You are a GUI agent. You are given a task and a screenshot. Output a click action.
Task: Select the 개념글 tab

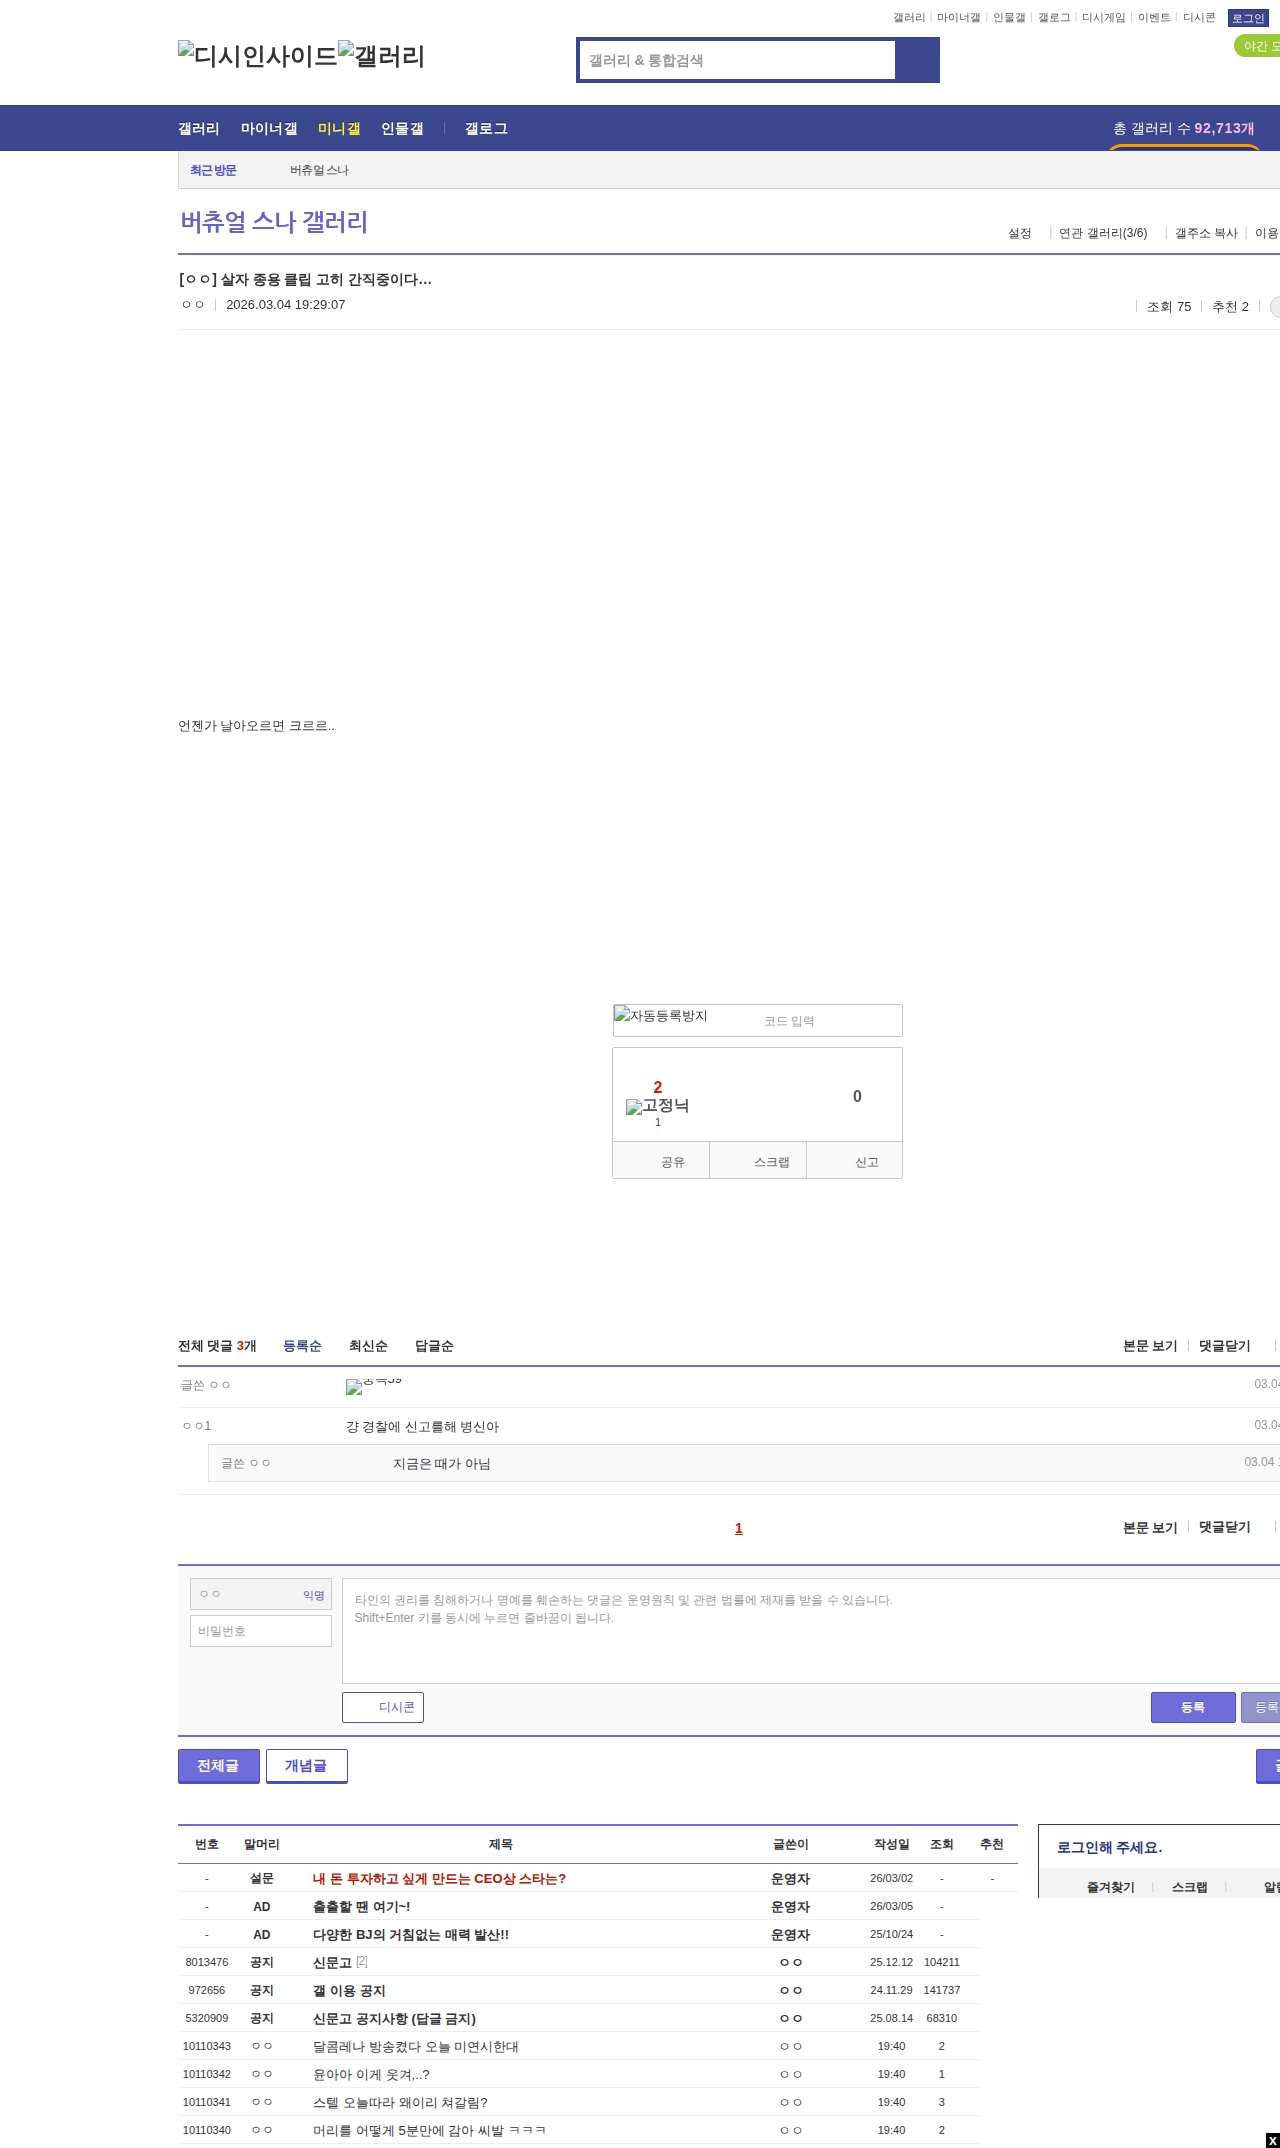(306, 1766)
